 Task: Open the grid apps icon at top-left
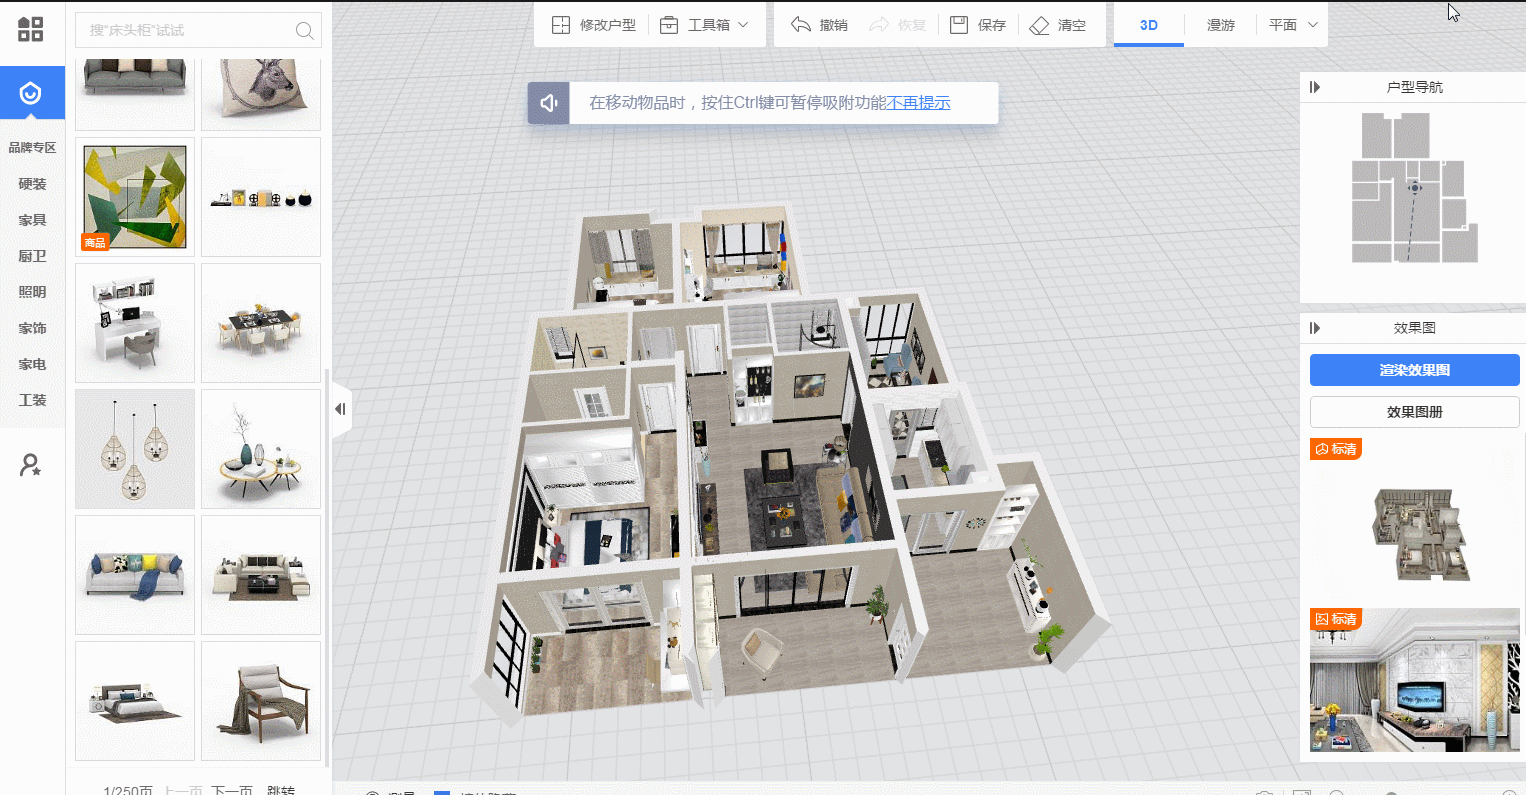point(31,29)
